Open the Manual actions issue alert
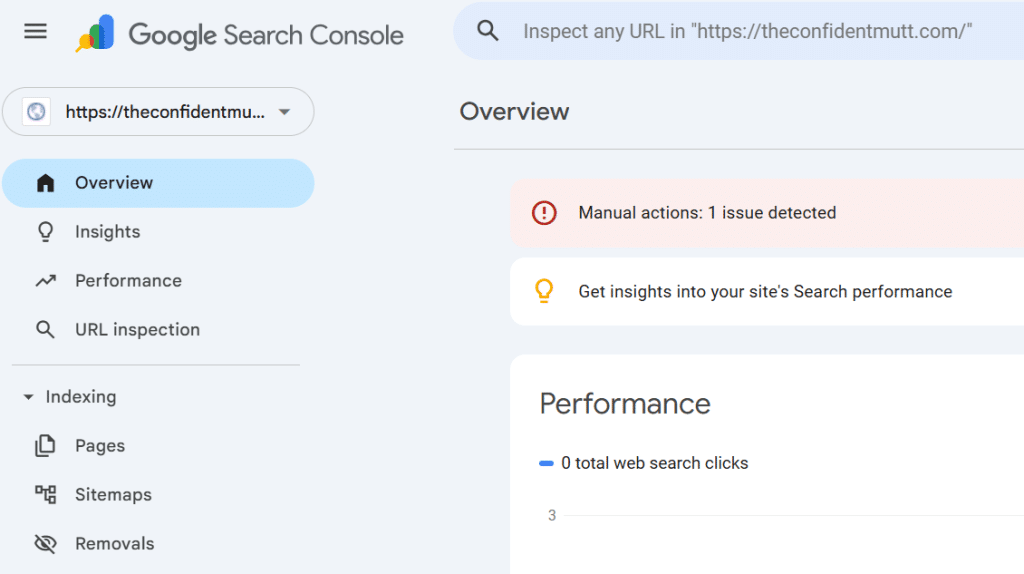The image size is (1024, 574). pyautogui.click(x=767, y=213)
